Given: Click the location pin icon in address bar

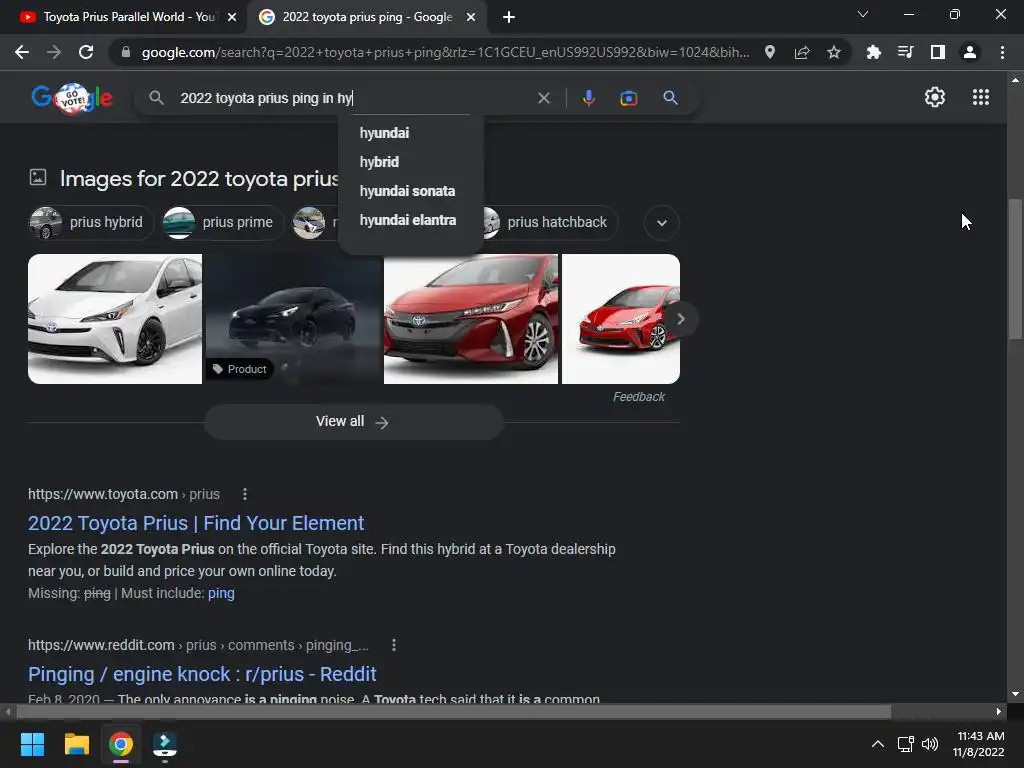Looking at the screenshot, I should (x=770, y=52).
